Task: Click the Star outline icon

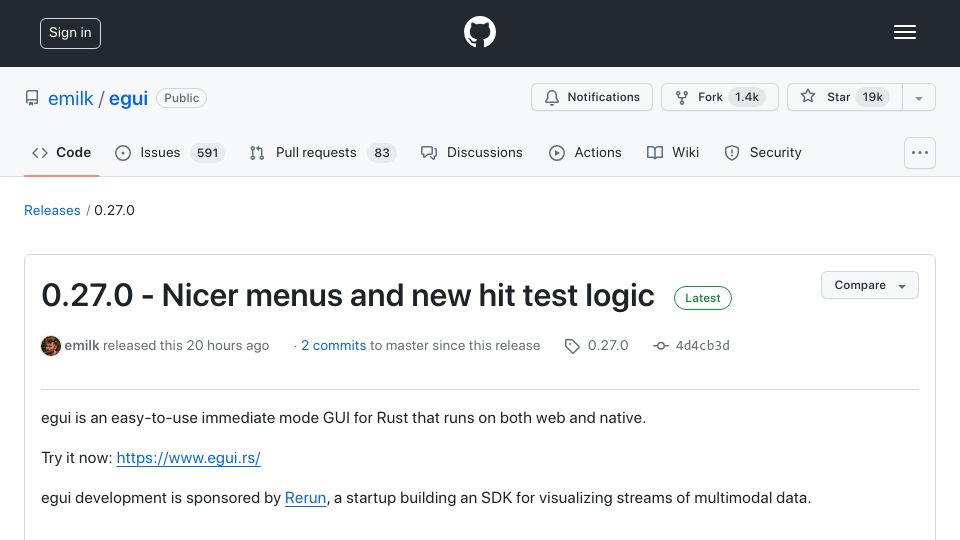Action: coord(808,96)
